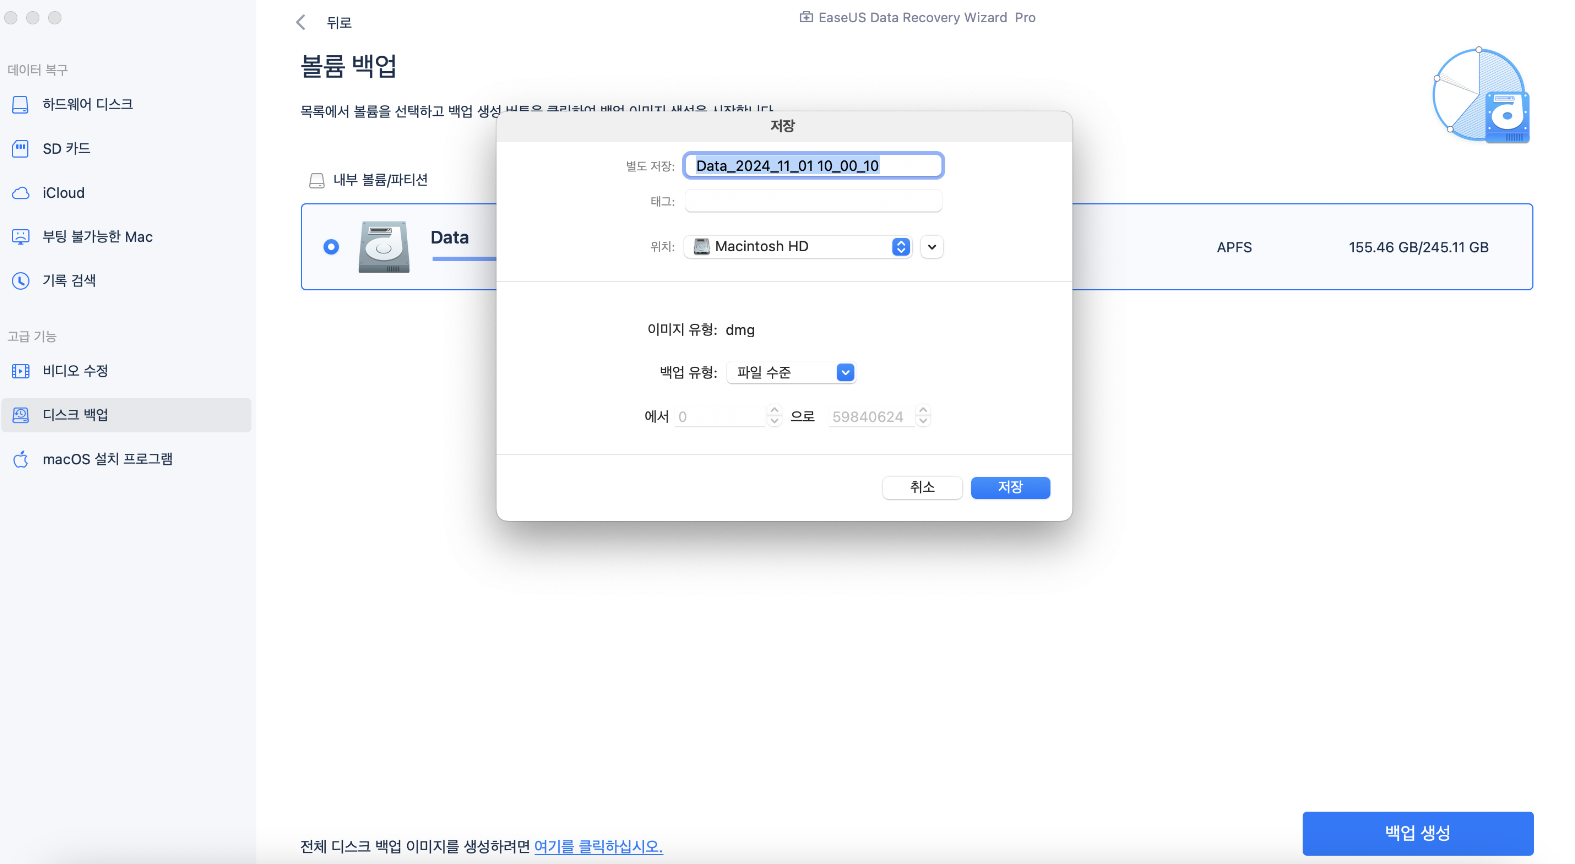Click the unbootable Mac monitor icon

point(20,237)
